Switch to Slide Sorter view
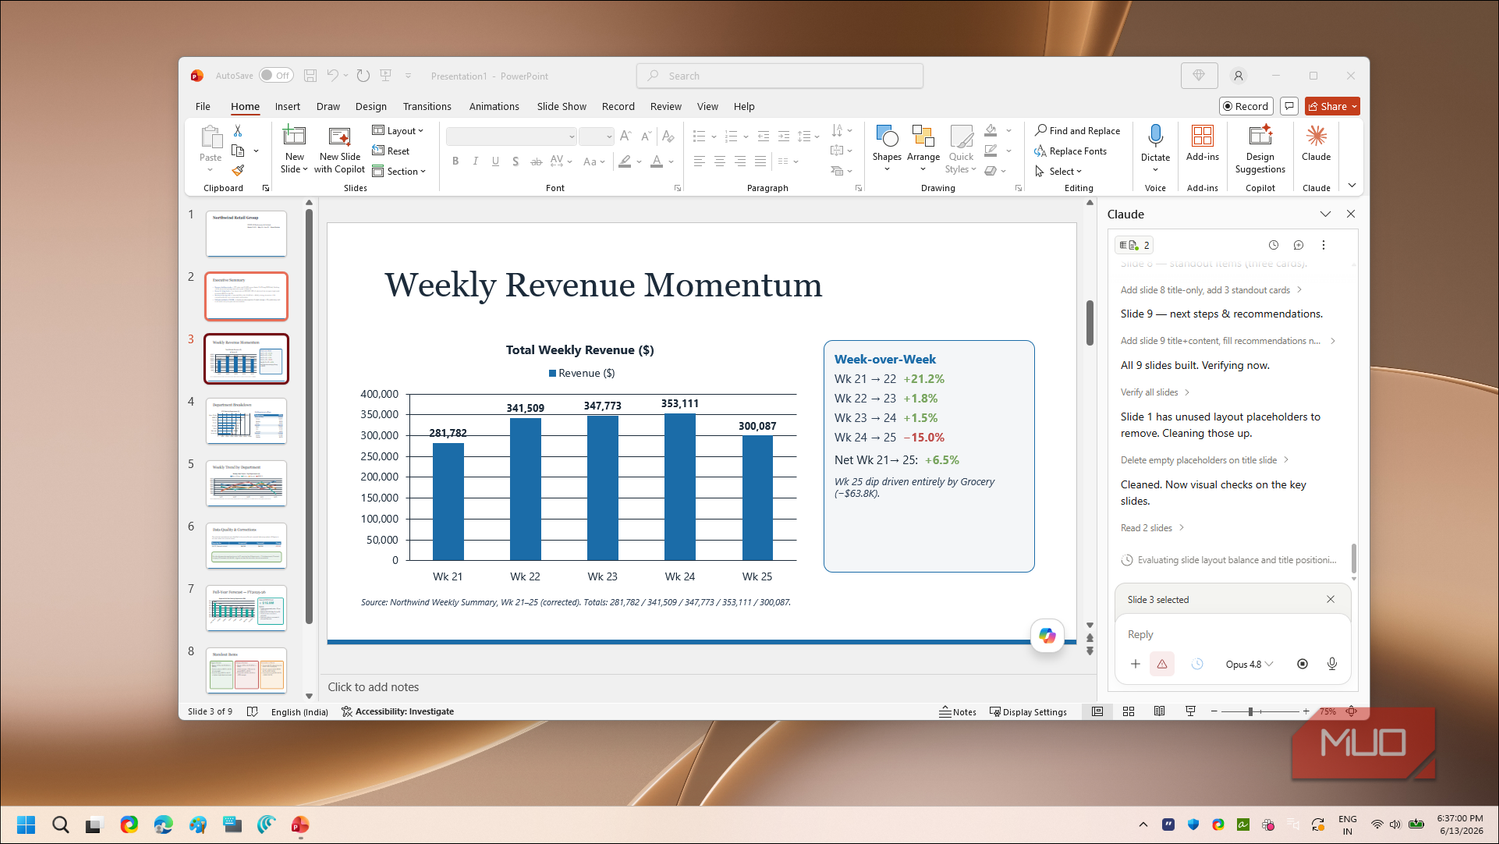This screenshot has height=844, width=1499. coord(1128,712)
